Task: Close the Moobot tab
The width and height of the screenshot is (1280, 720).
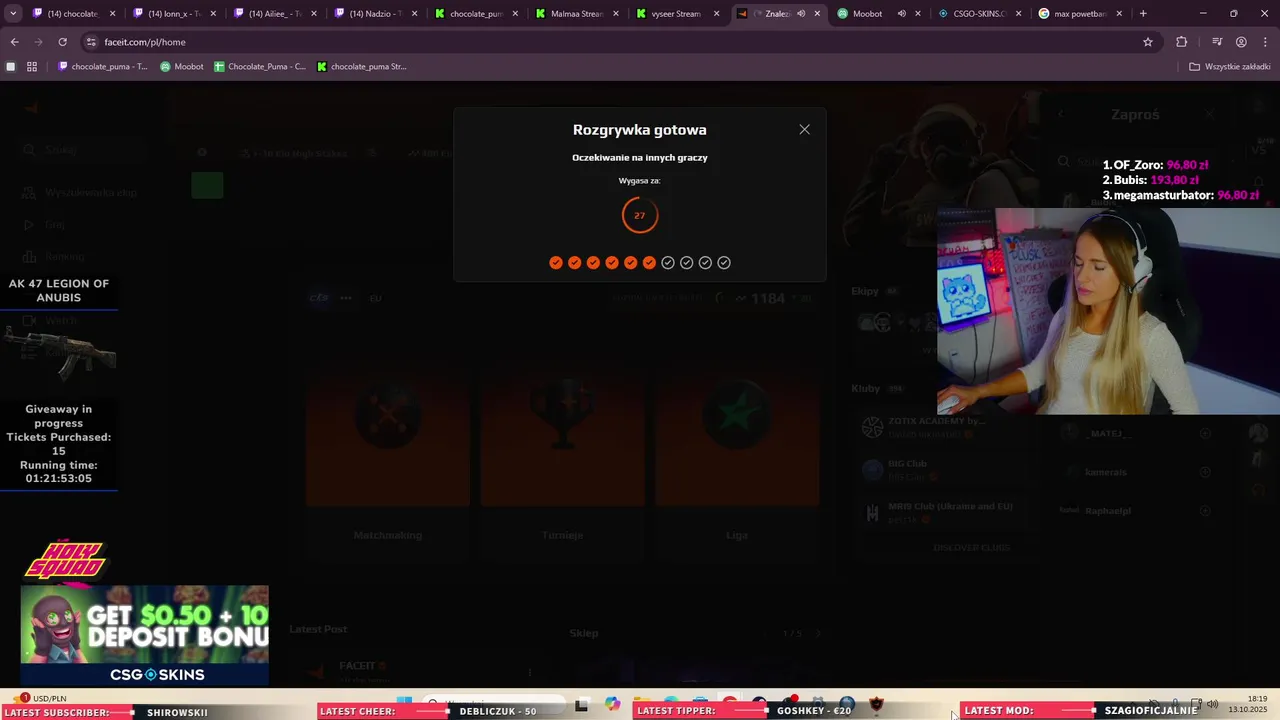Action: coord(918,14)
